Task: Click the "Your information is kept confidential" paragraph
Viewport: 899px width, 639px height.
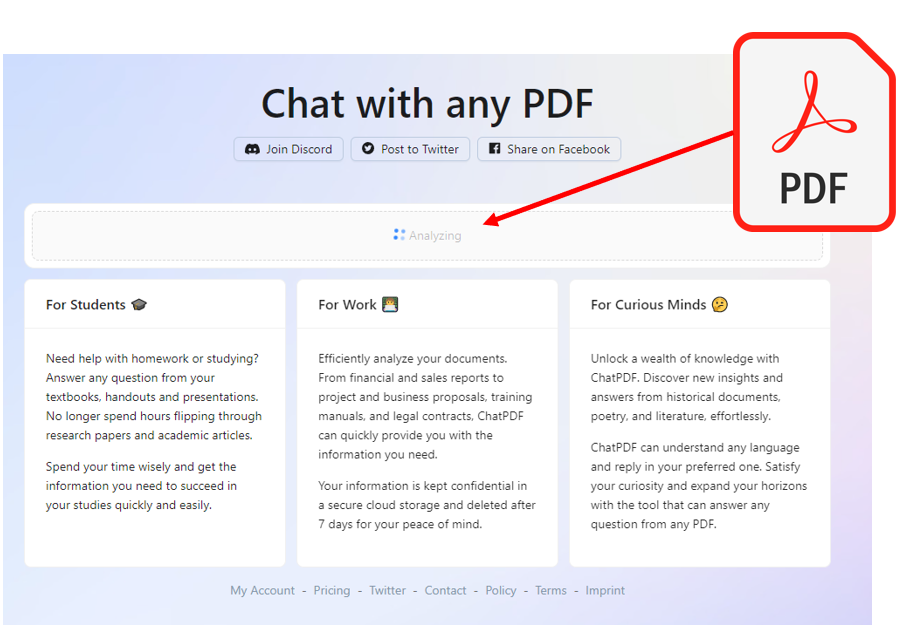Action: [427, 504]
